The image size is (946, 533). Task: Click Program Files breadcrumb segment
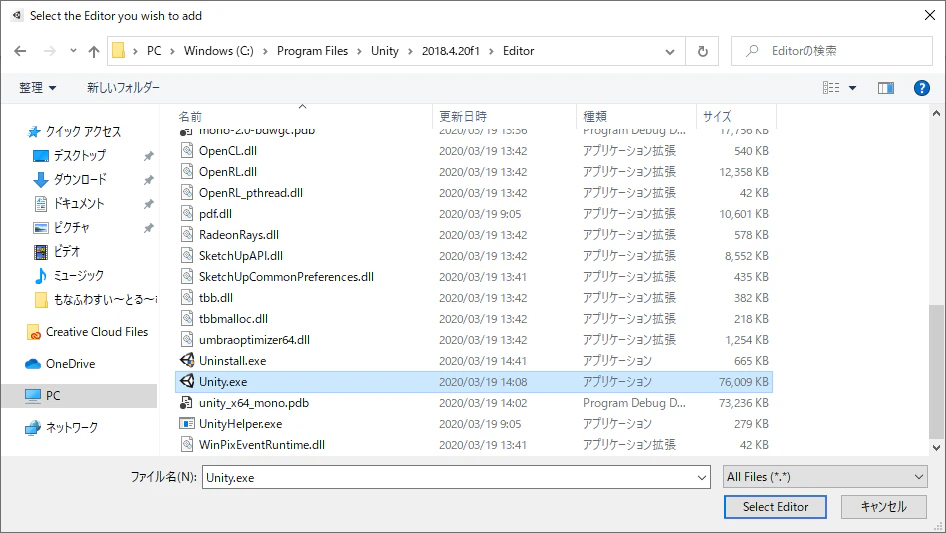(x=312, y=51)
